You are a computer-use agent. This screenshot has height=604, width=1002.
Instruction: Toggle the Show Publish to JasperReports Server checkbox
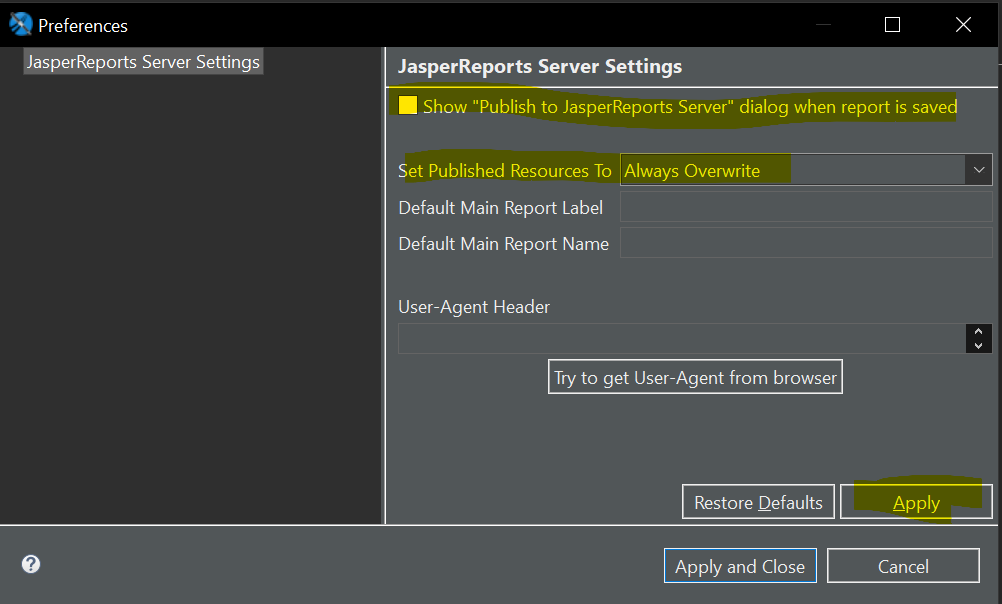408,106
